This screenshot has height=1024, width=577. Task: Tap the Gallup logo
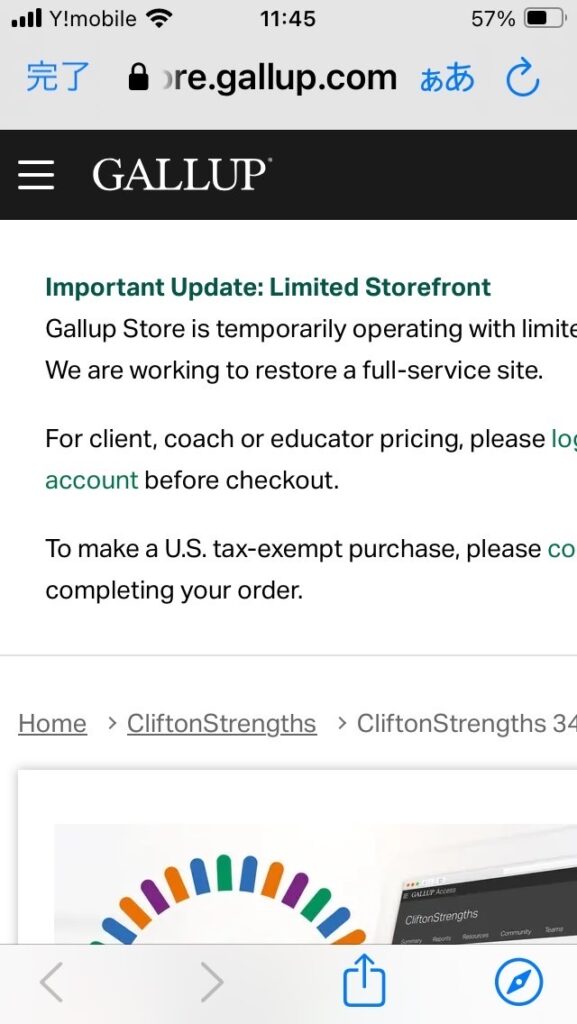click(x=181, y=175)
